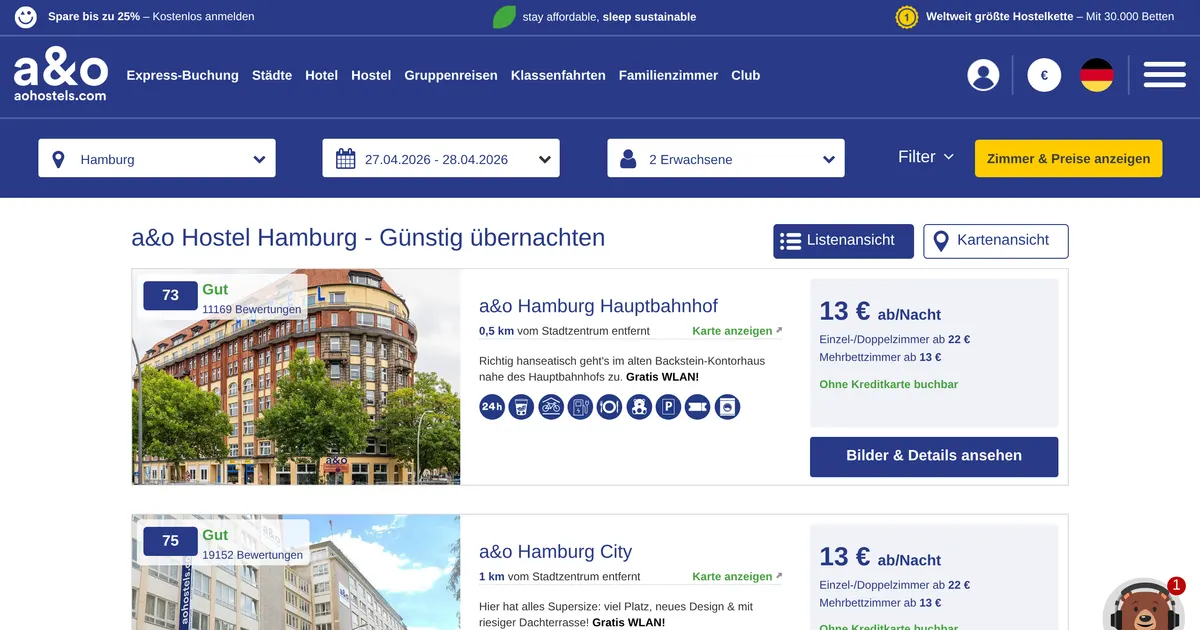Click the German flag language icon
This screenshot has height=630, width=1200.
1097,75
